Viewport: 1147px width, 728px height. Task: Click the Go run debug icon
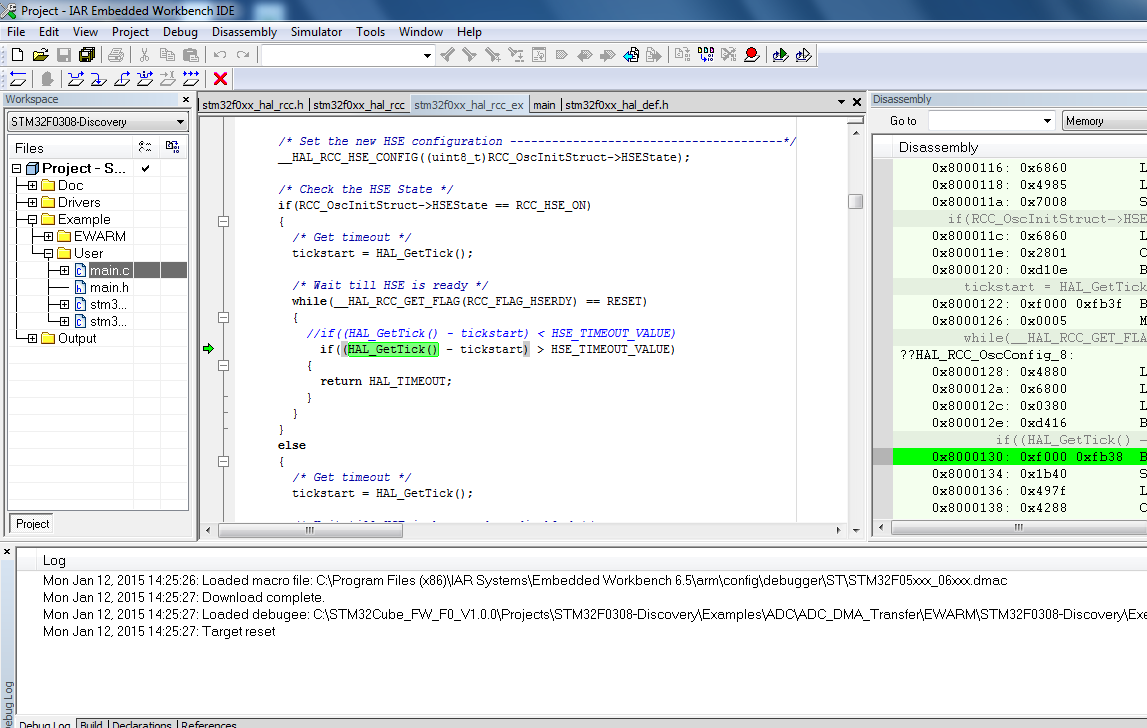(x=191, y=78)
